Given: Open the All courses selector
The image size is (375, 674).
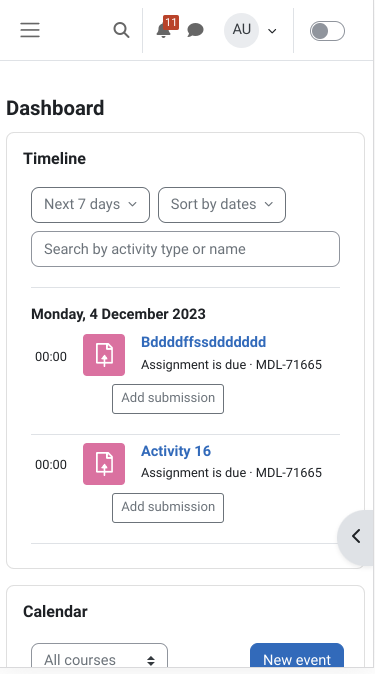Looking at the screenshot, I should click(x=99, y=659).
